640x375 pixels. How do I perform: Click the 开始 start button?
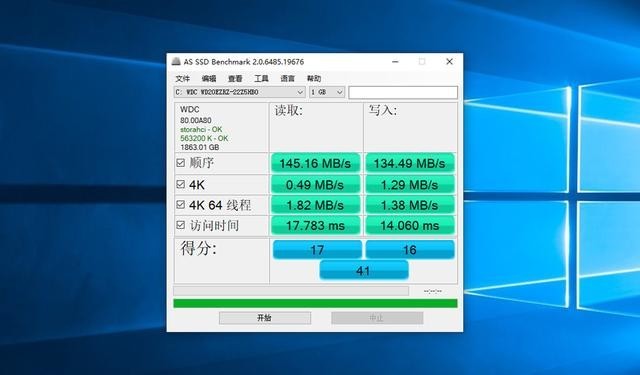click(264, 318)
